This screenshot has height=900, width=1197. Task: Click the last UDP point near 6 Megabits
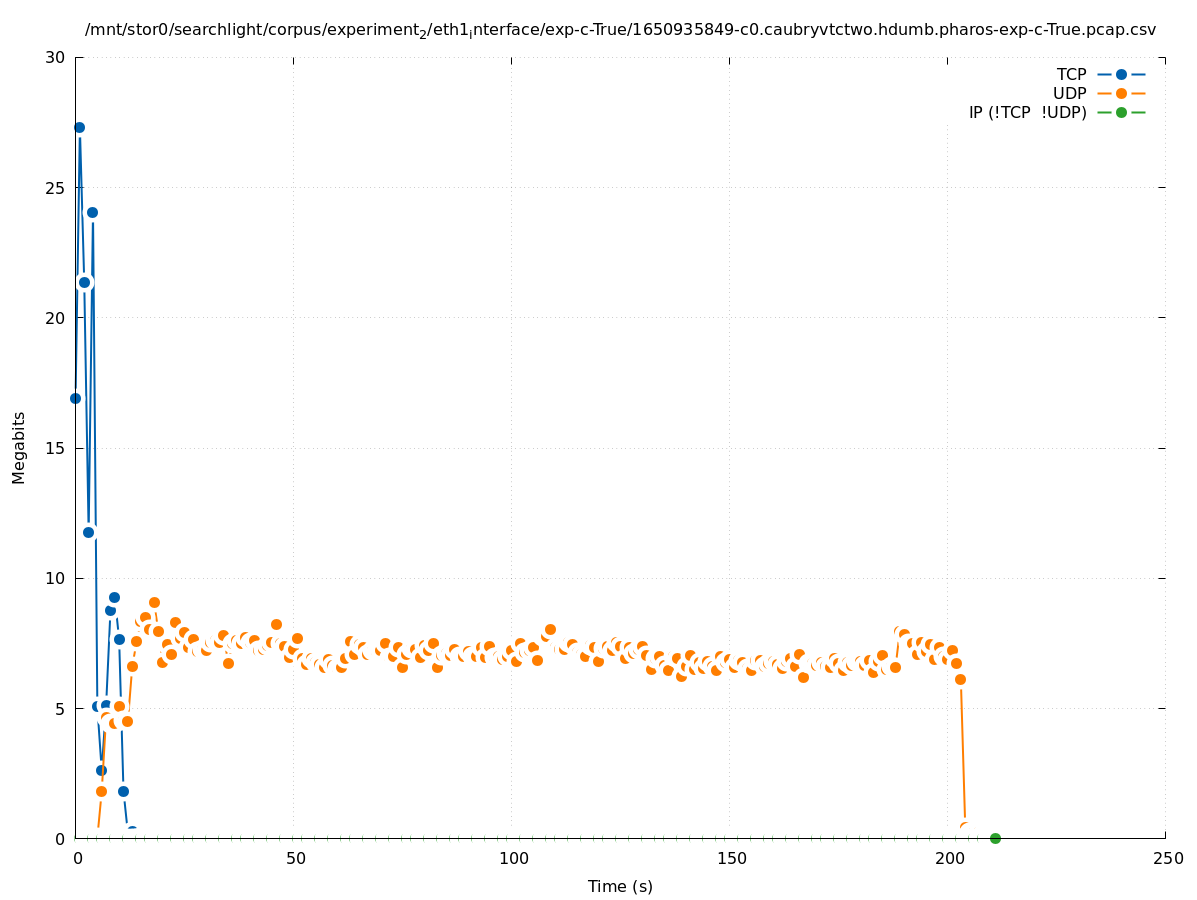(960, 679)
